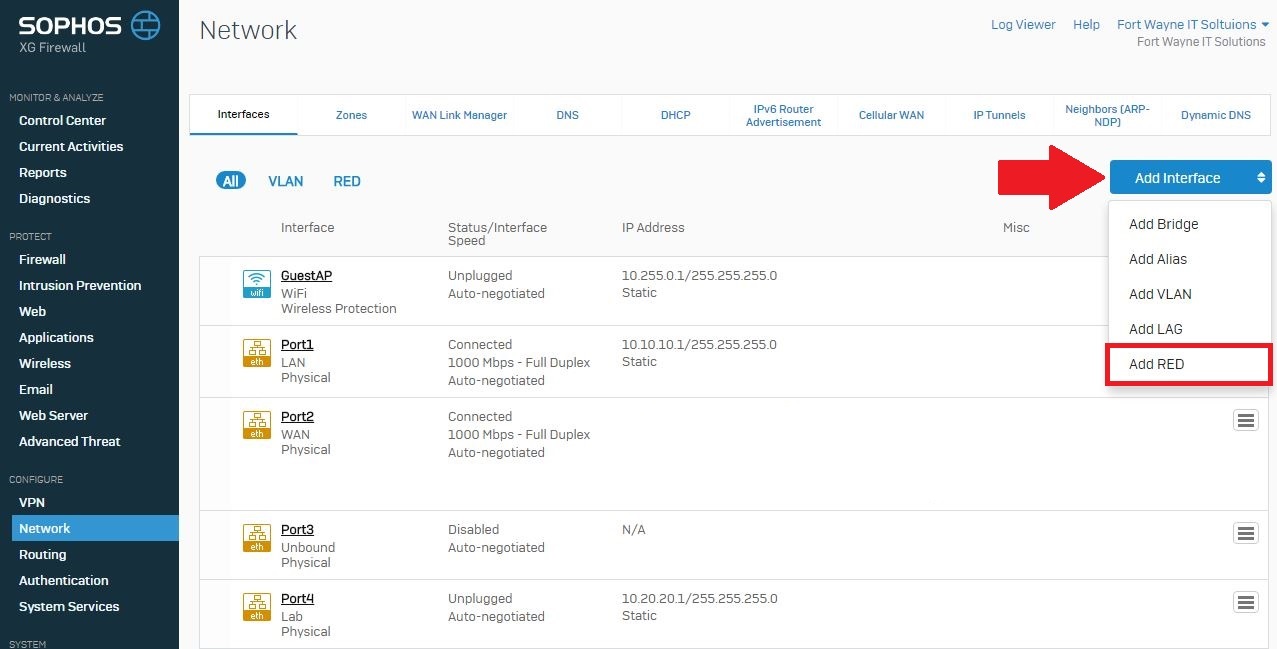Click the Port2 ethernet icon
The image size is (1277, 649).
pyautogui.click(x=257, y=424)
